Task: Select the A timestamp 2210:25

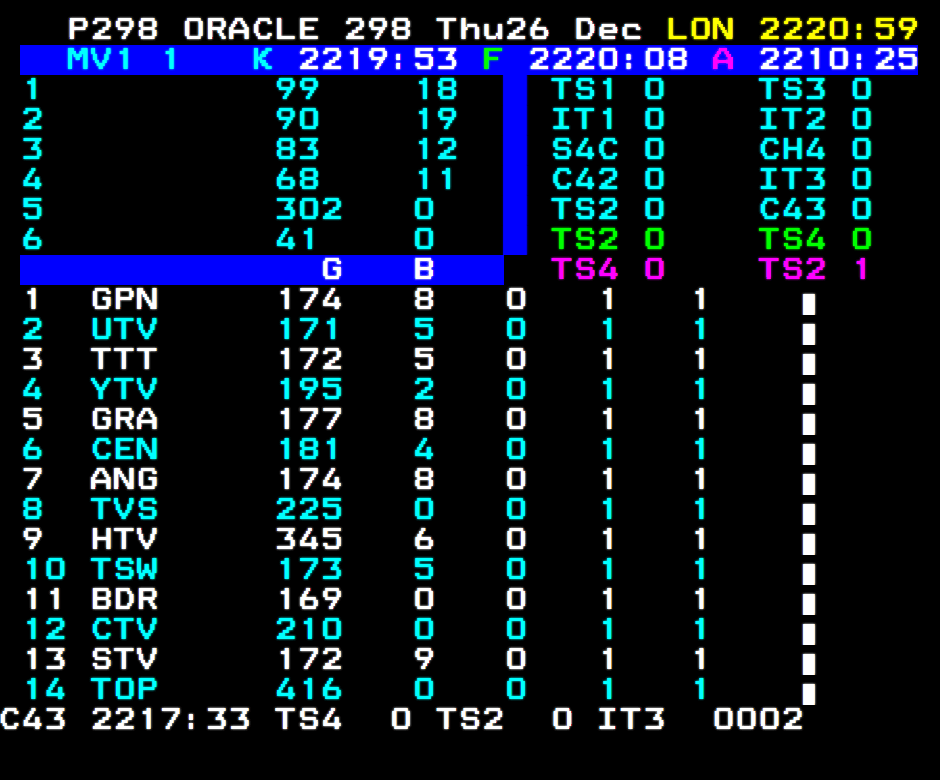Action: tap(838, 59)
